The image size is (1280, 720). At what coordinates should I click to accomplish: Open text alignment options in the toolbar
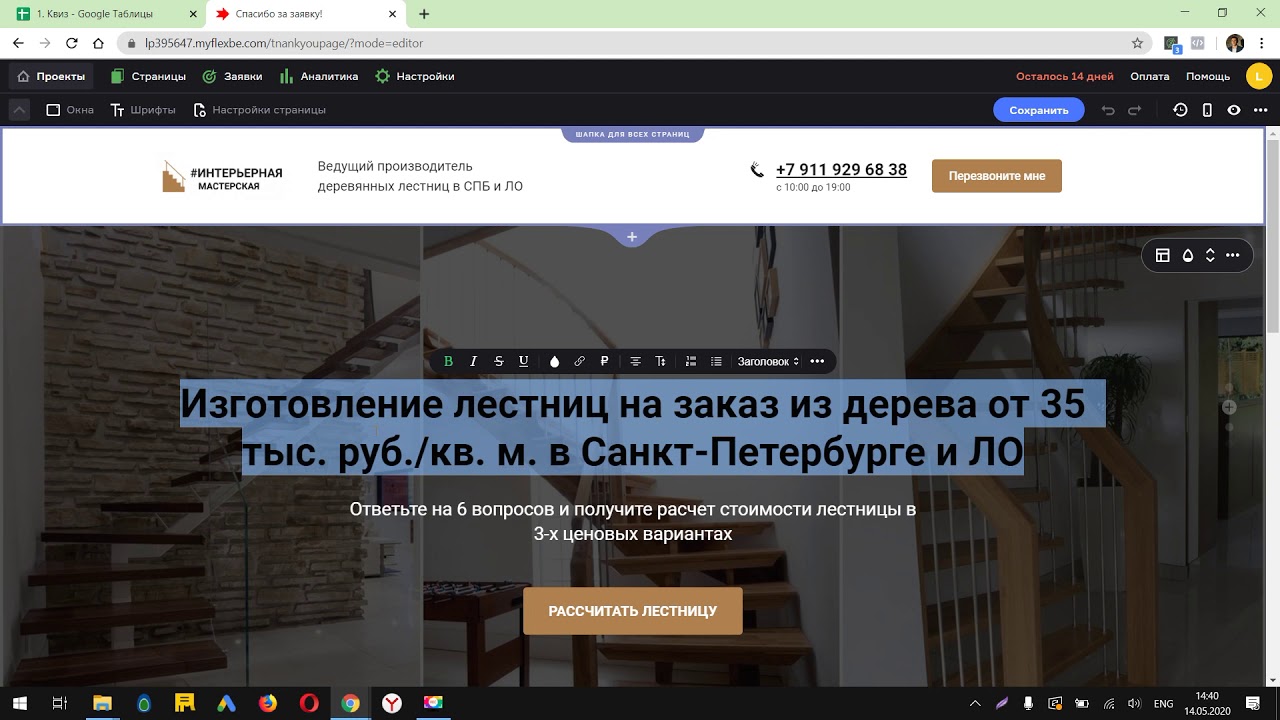click(635, 361)
